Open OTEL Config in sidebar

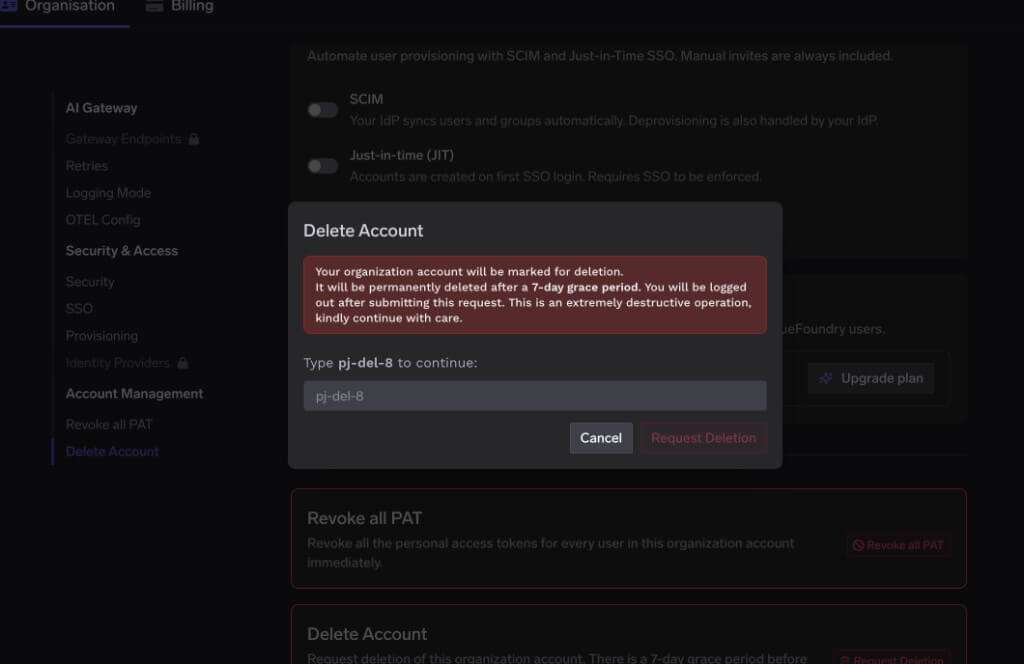click(x=103, y=220)
